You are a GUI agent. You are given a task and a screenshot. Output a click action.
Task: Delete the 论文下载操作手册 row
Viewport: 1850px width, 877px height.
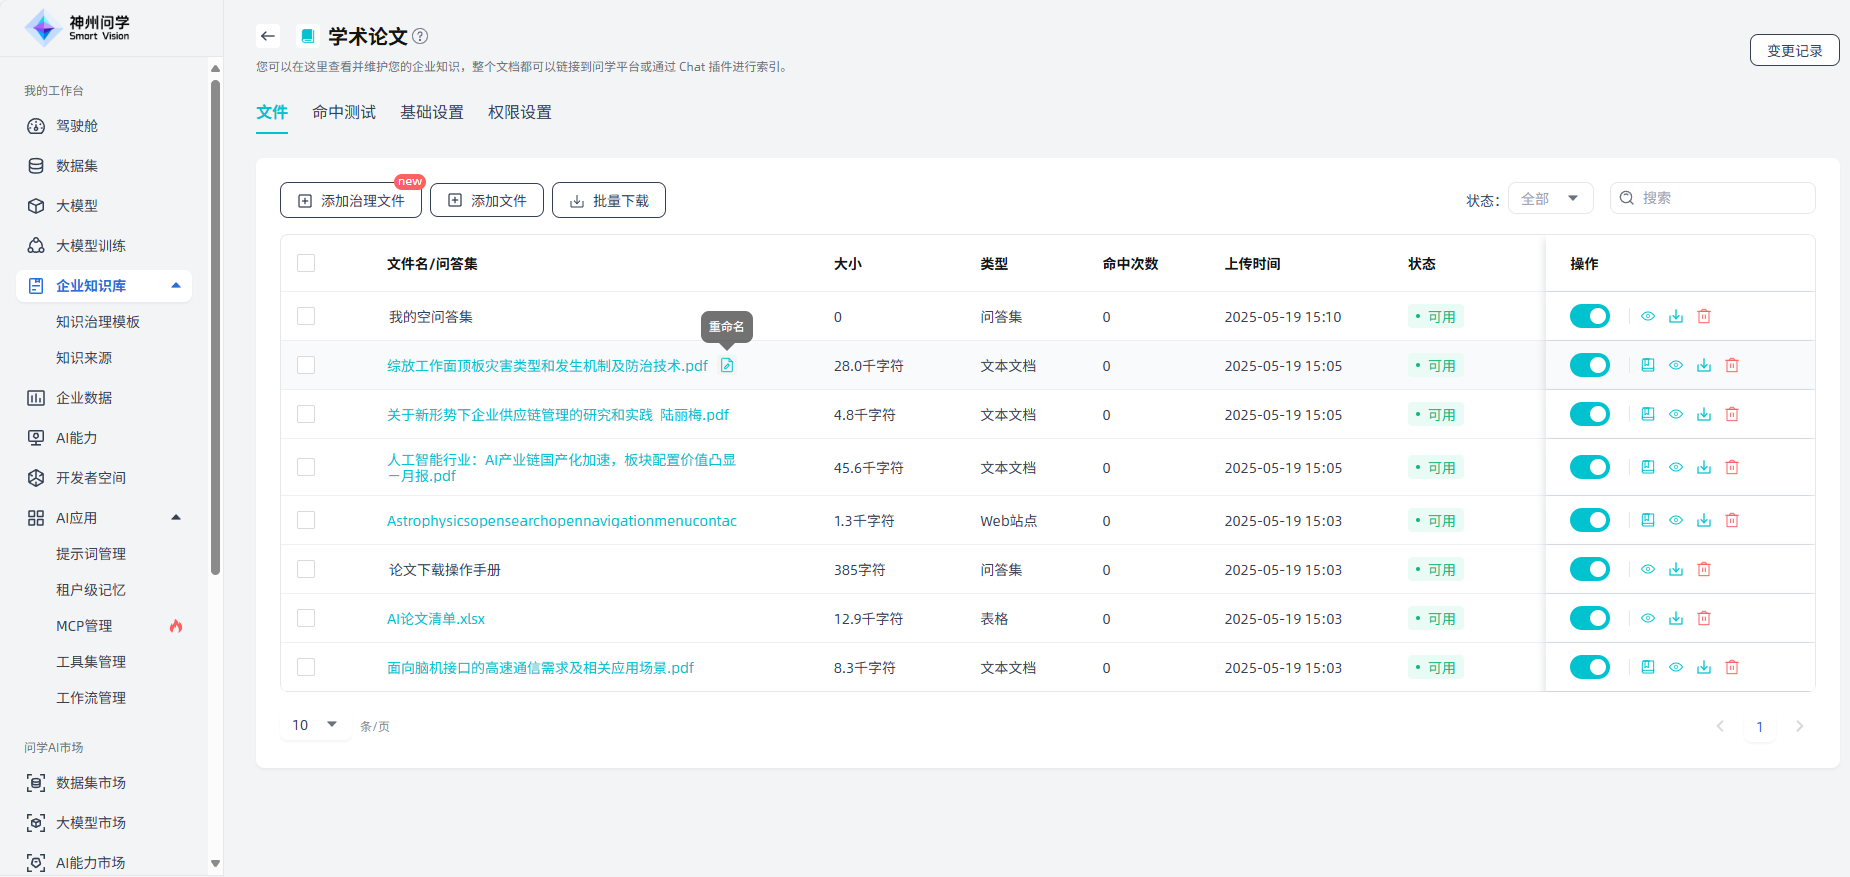point(1704,569)
